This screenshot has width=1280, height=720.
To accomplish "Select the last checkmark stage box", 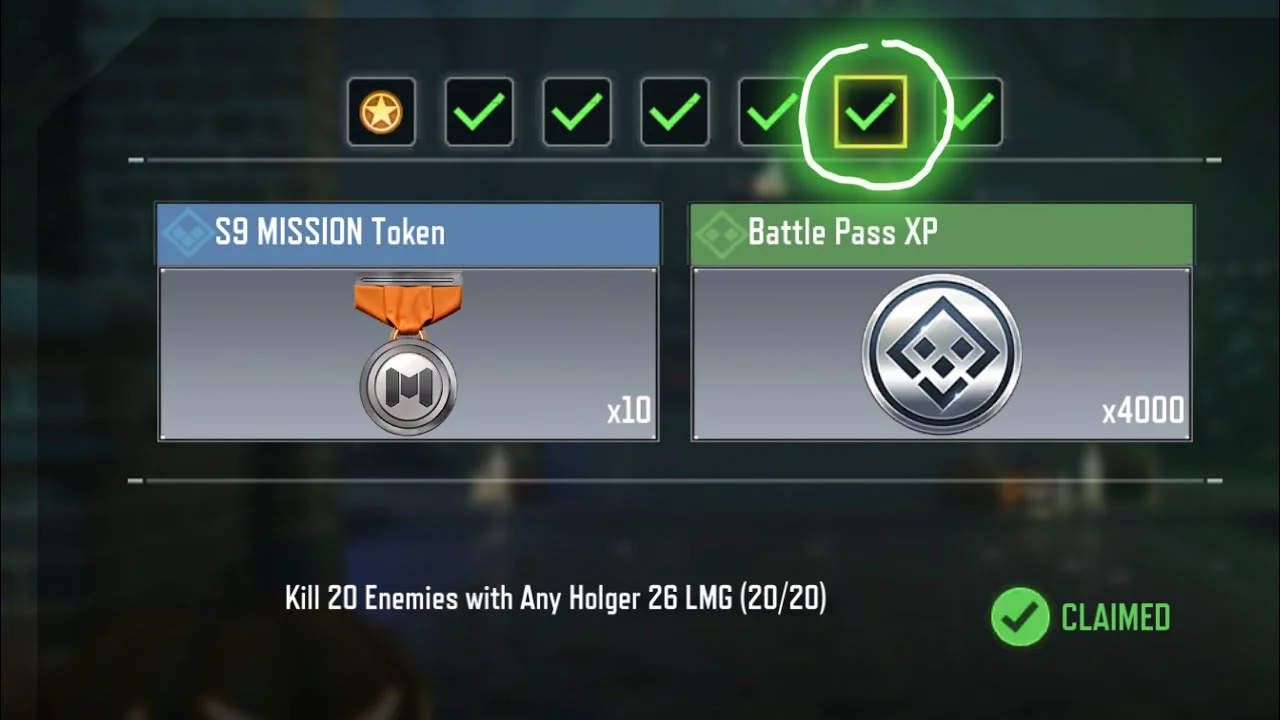I will 970,112.
